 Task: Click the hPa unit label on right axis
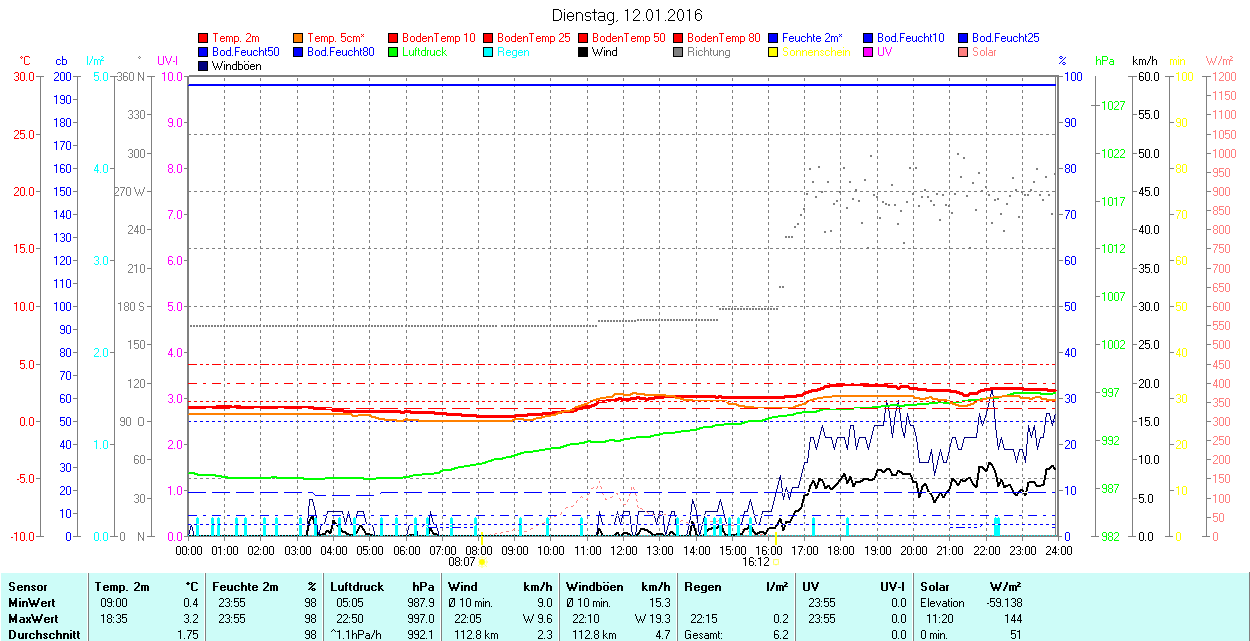[1105, 62]
